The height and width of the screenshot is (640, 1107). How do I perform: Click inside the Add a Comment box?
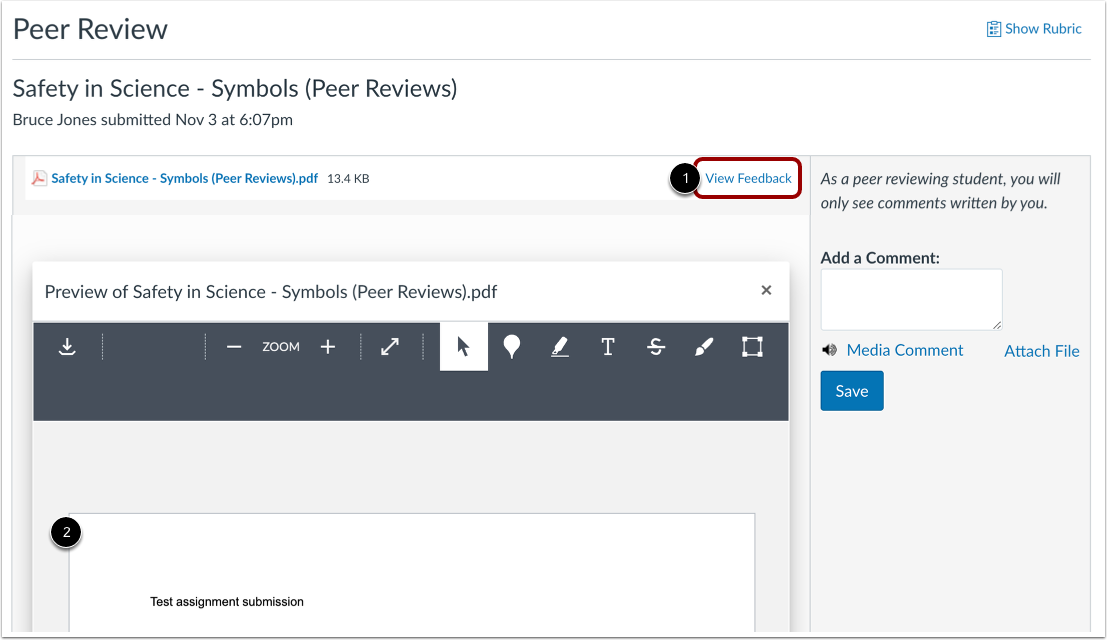[x=910, y=298]
